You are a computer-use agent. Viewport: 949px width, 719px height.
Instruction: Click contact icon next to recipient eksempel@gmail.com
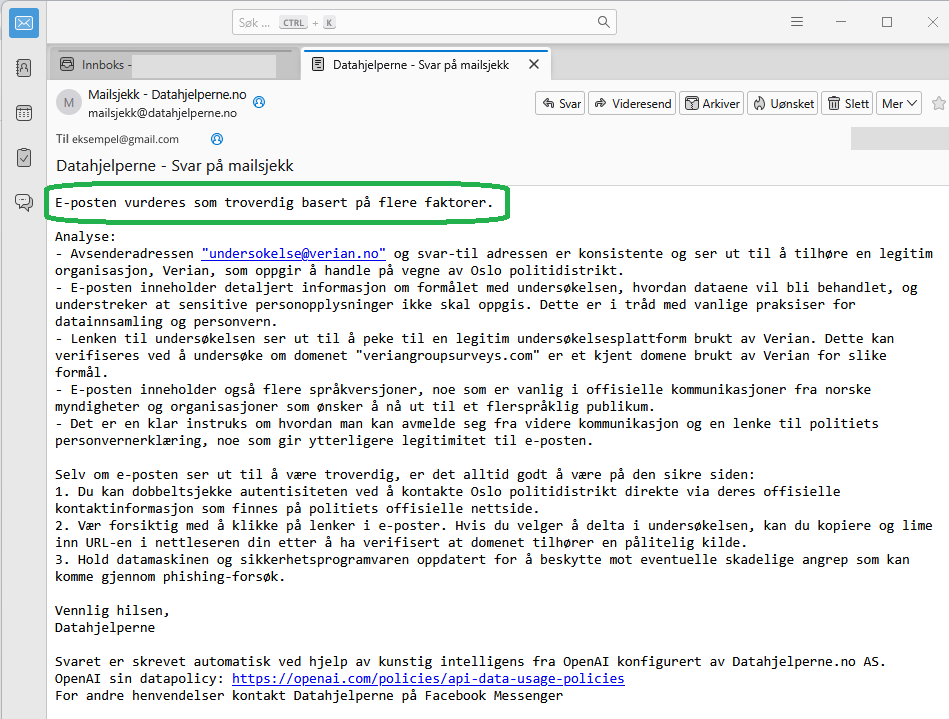217,139
